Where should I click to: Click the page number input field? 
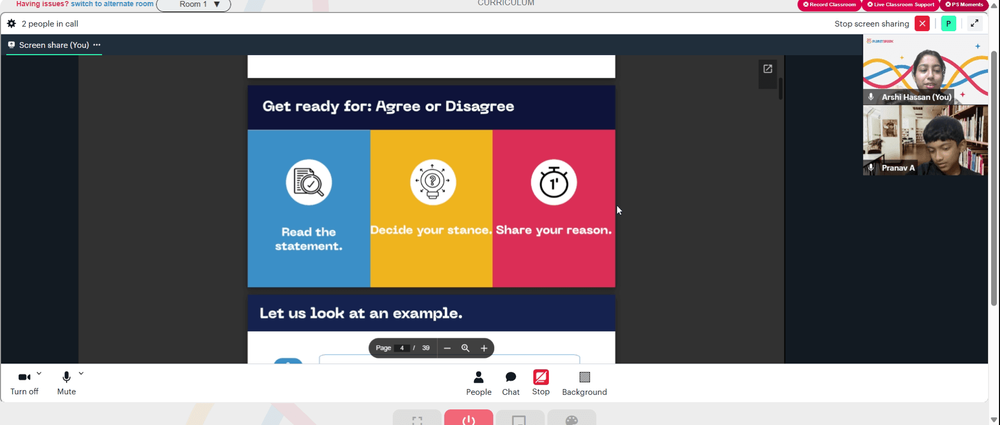pyautogui.click(x=402, y=348)
